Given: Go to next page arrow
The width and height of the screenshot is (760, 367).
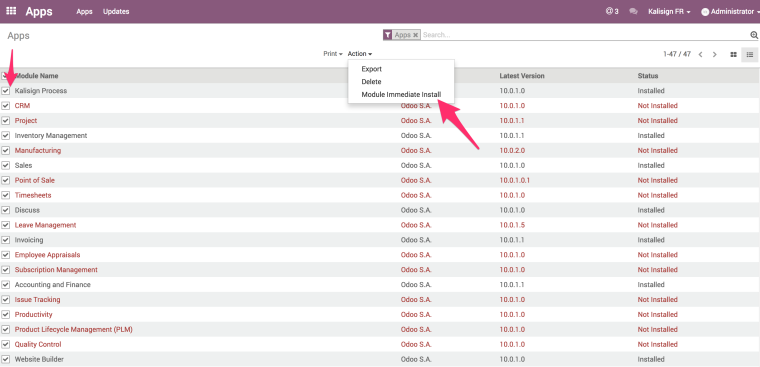Looking at the screenshot, I should pyautogui.click(x=714, y=54).
